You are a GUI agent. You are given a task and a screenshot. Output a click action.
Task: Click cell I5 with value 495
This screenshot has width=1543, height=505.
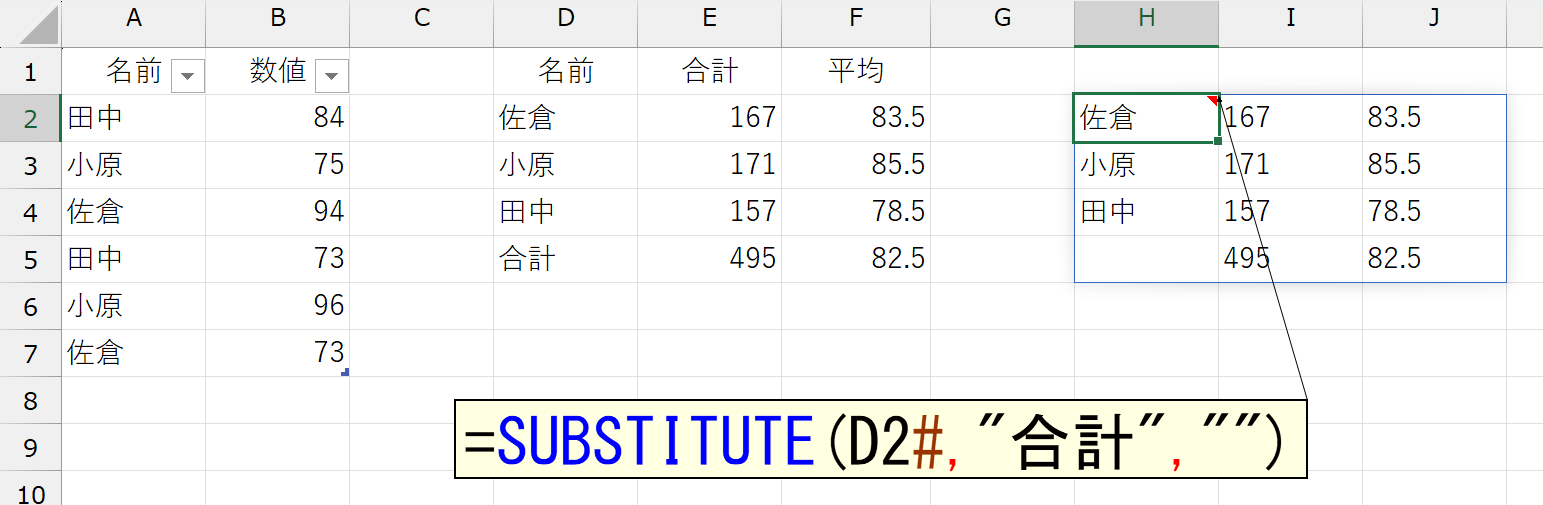pos(1291,259)
